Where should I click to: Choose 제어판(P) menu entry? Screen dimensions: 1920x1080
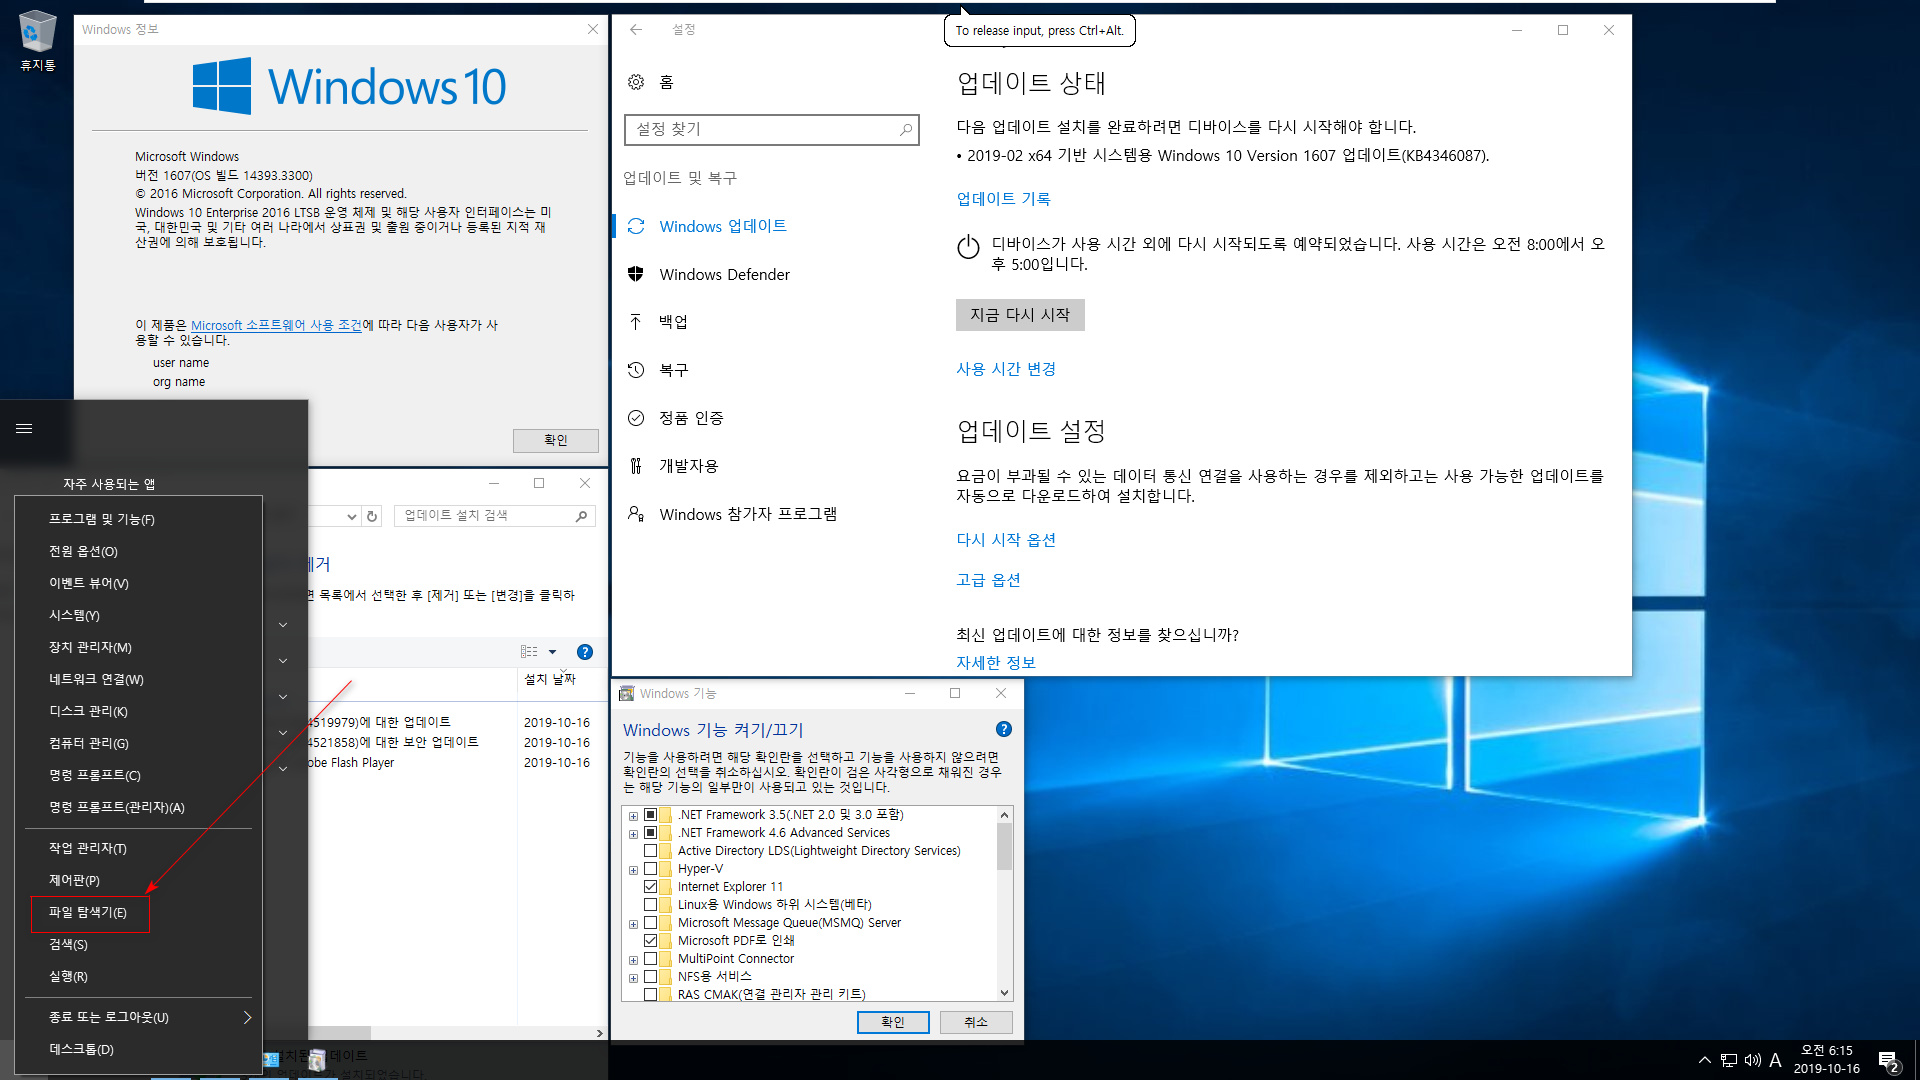[138, 880]
